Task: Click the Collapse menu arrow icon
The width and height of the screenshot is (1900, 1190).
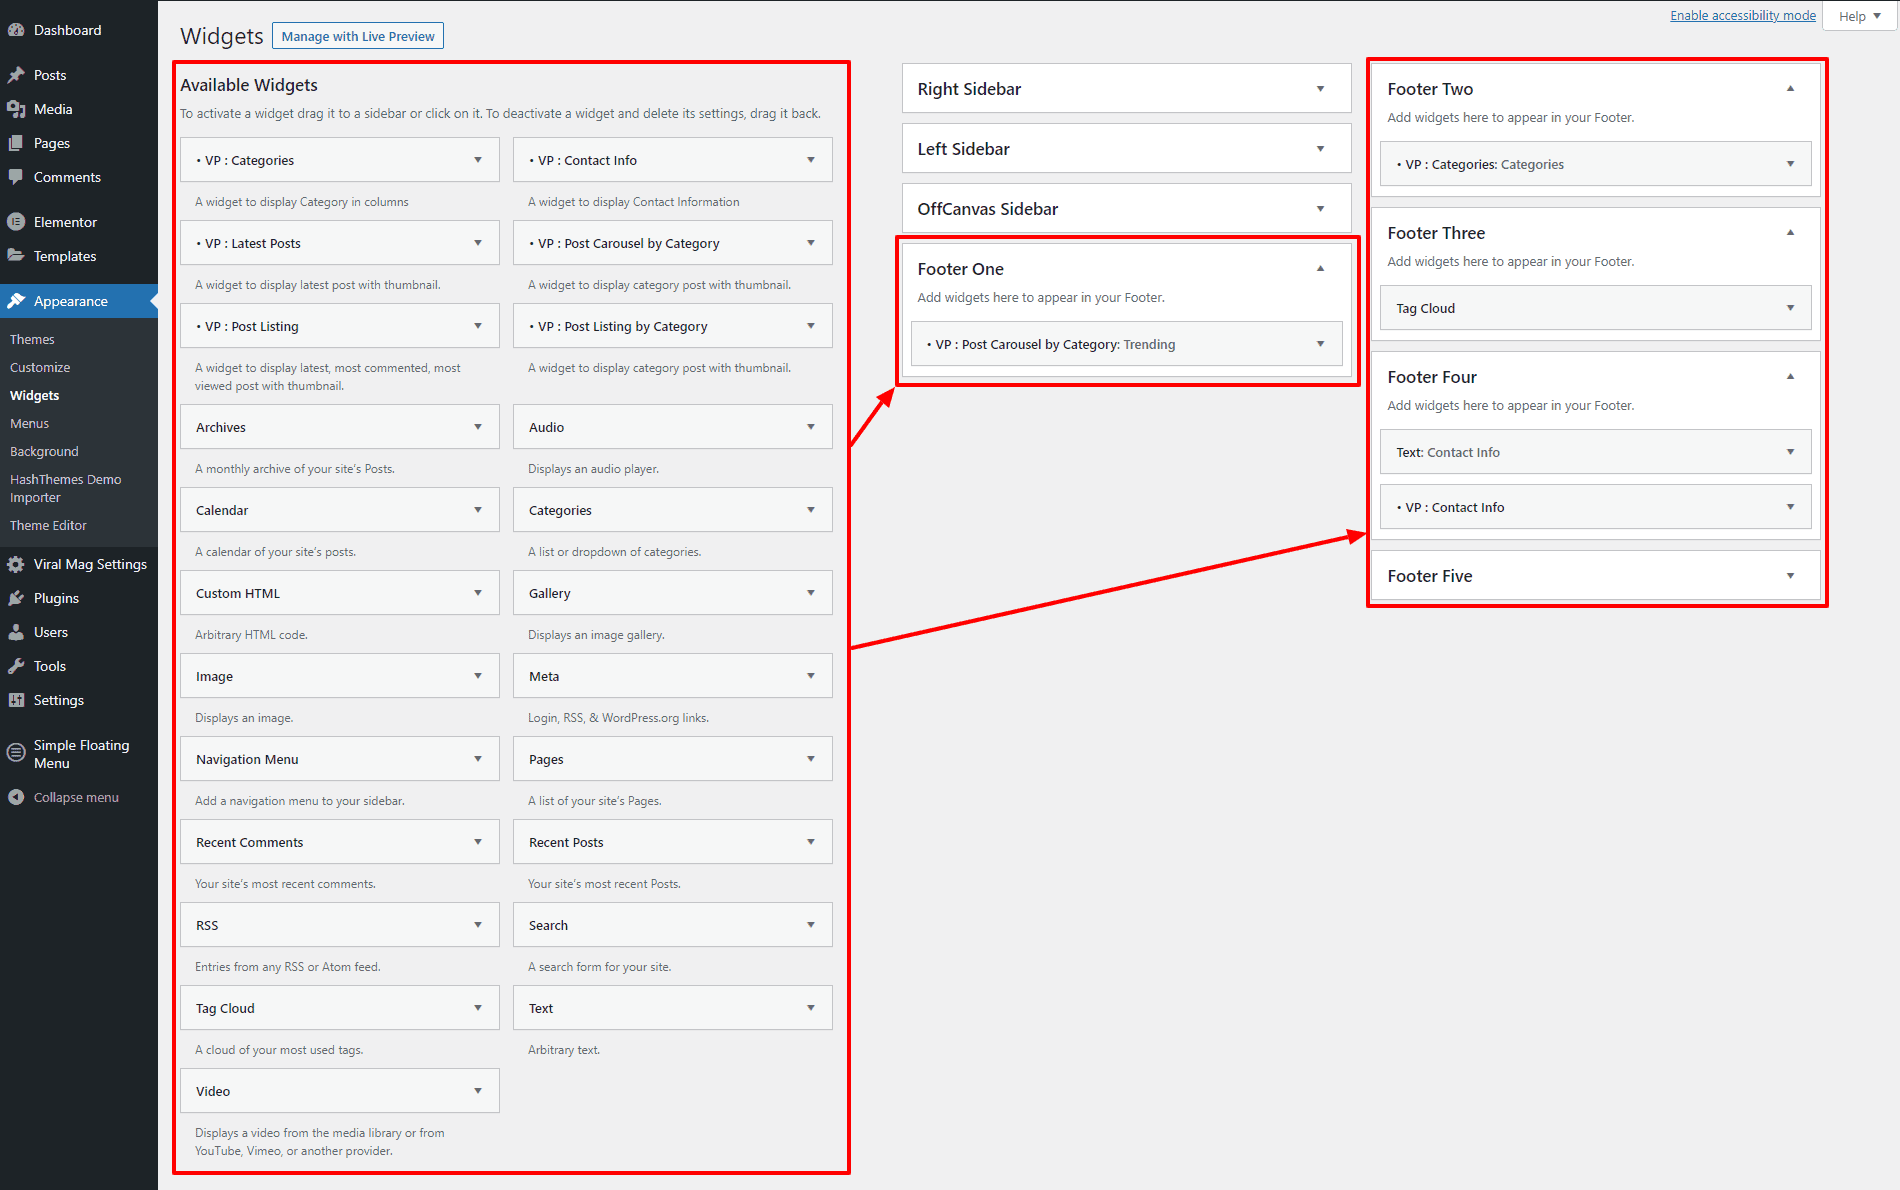Action: 16,797
